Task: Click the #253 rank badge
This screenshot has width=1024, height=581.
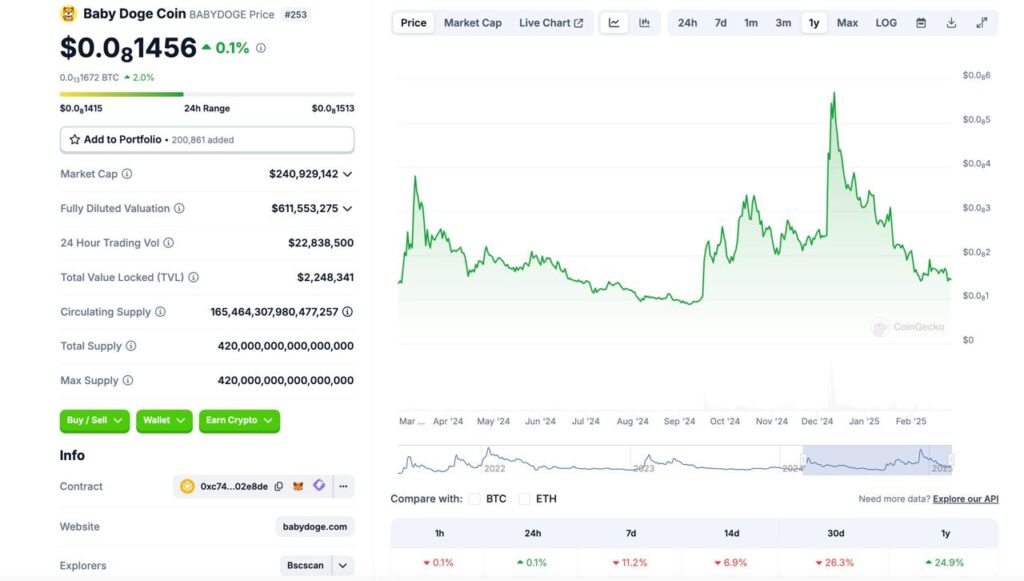Action: click(296, 14)
